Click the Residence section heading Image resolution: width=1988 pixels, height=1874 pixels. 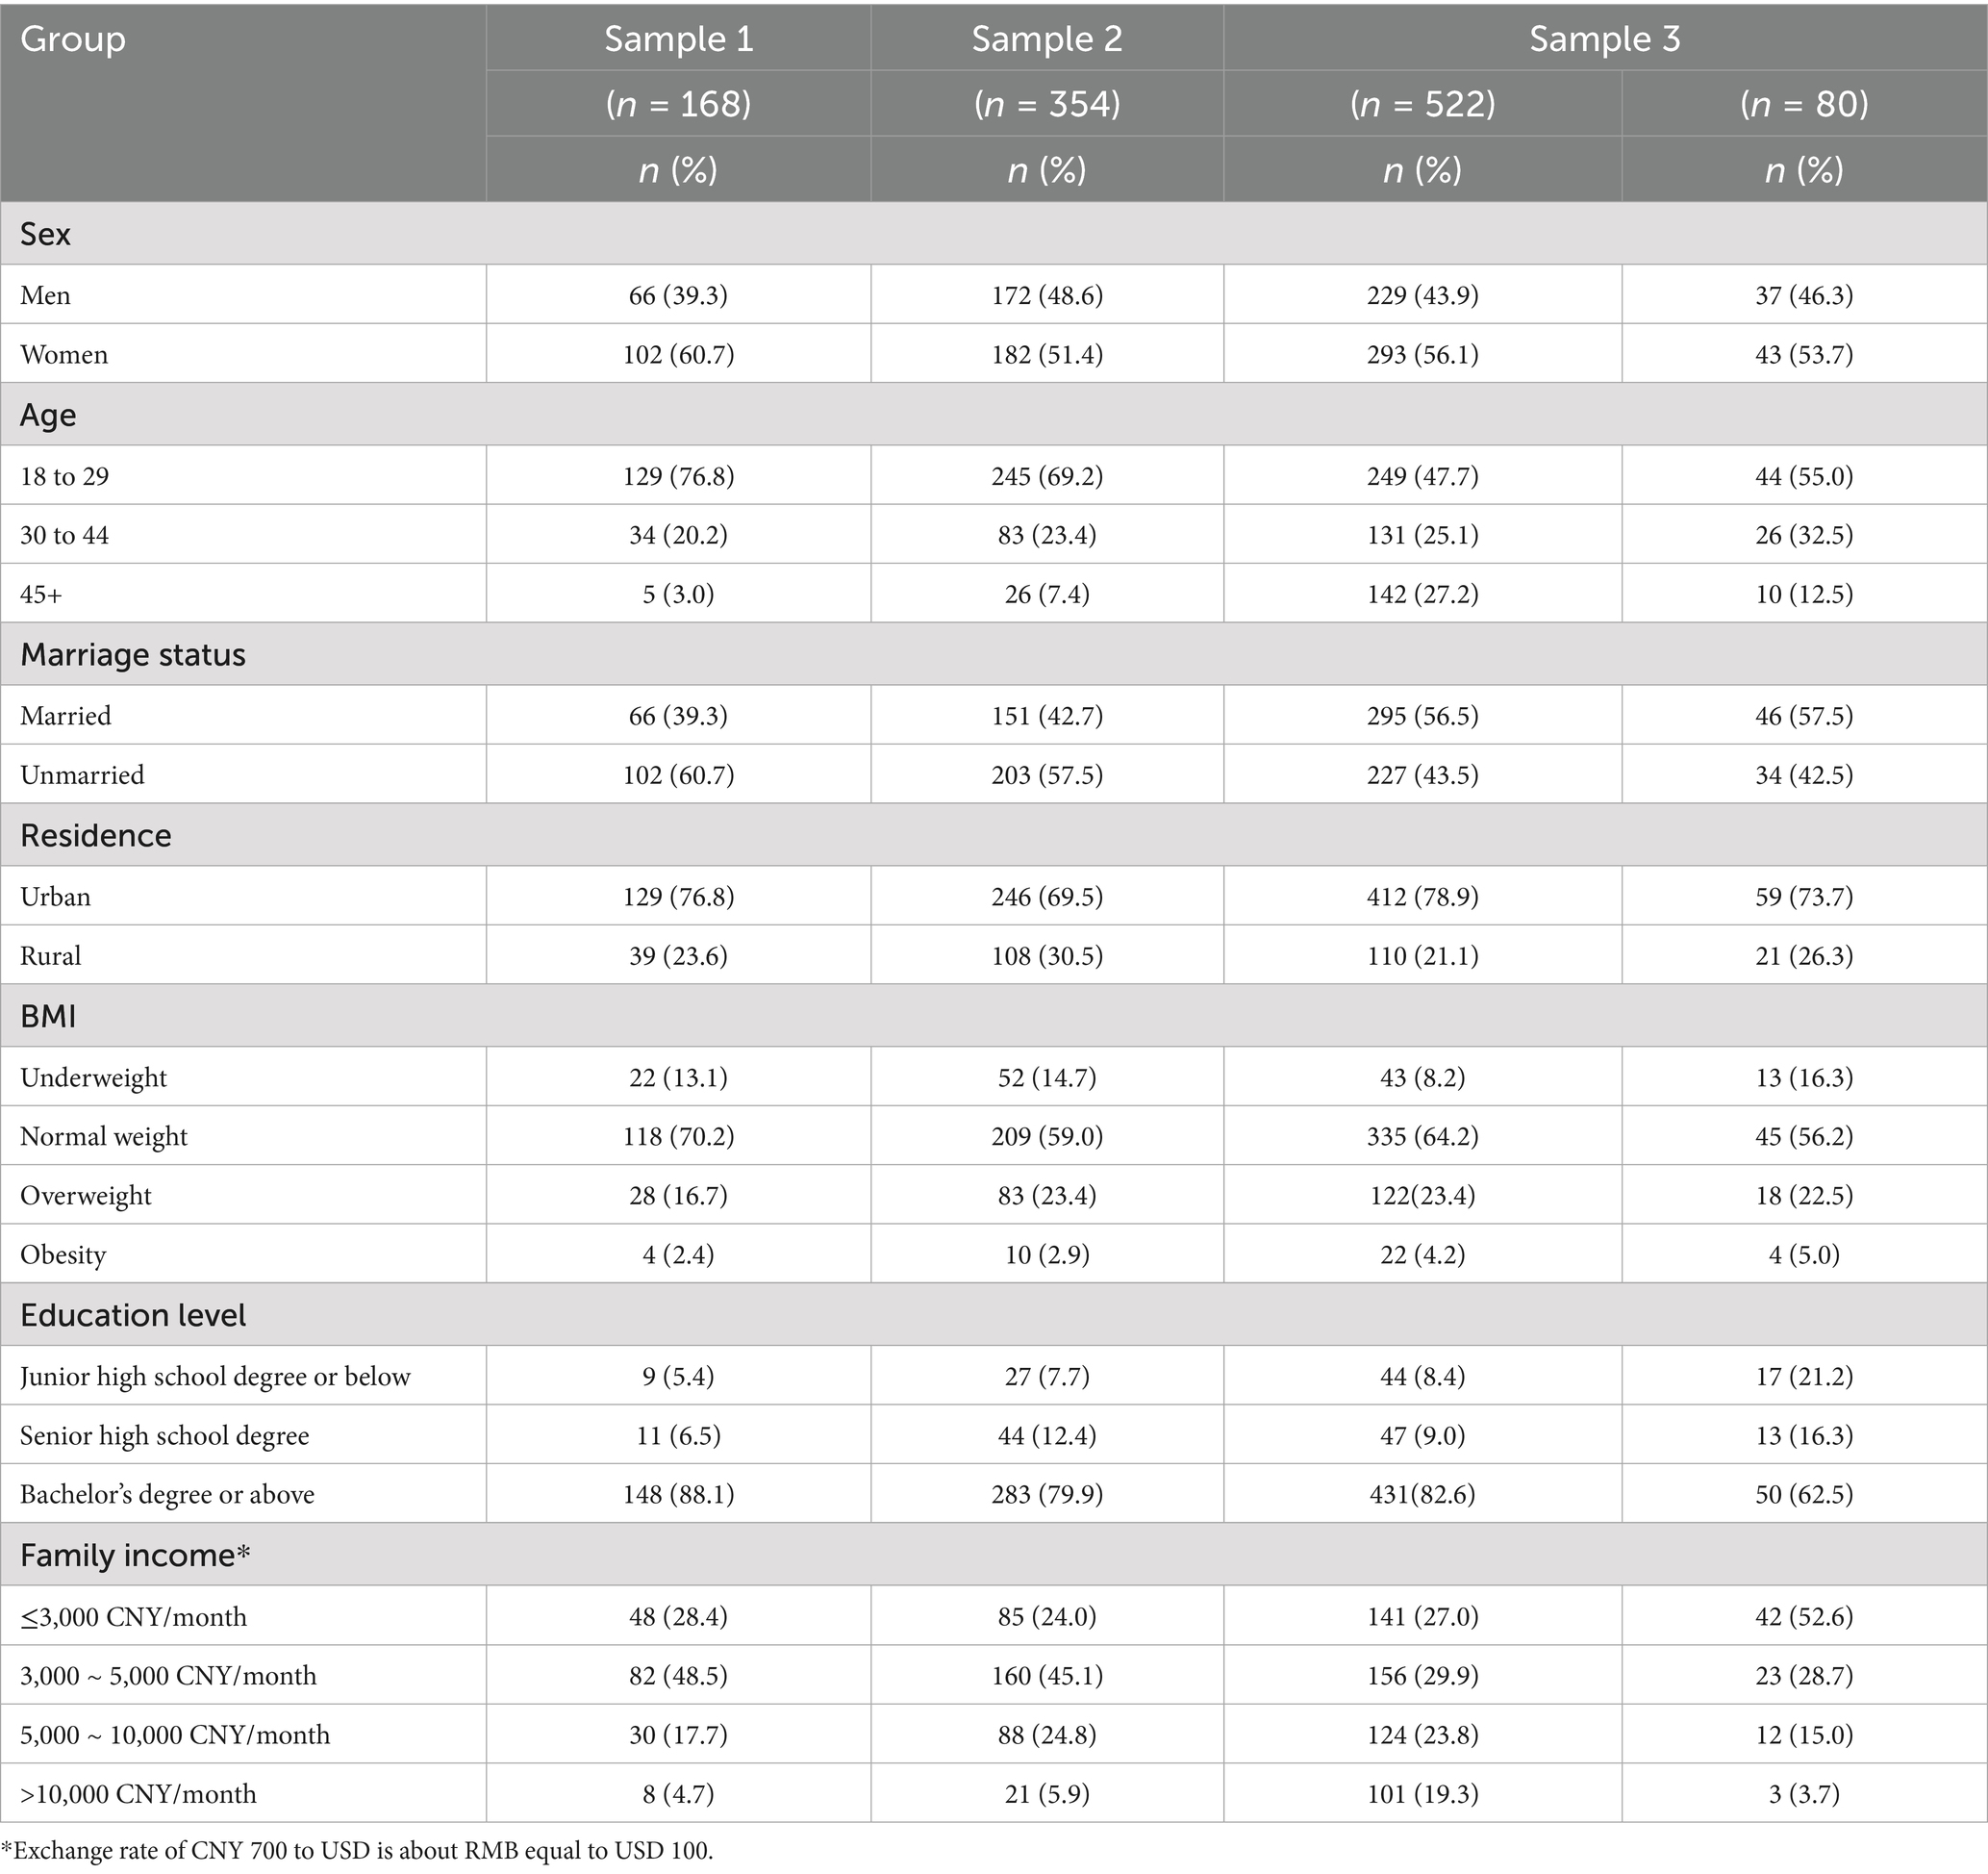(x=96, y=836)
